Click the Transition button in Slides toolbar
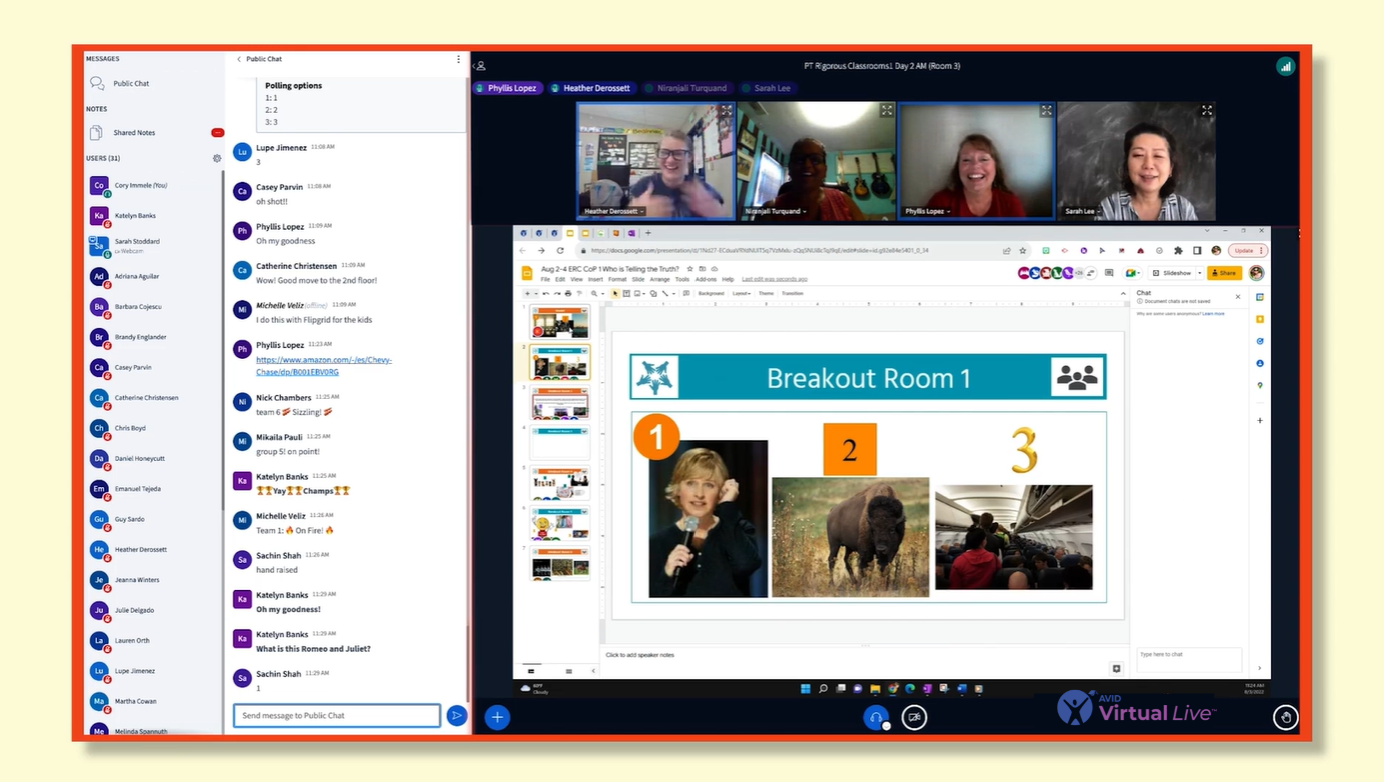 point(793,293)
